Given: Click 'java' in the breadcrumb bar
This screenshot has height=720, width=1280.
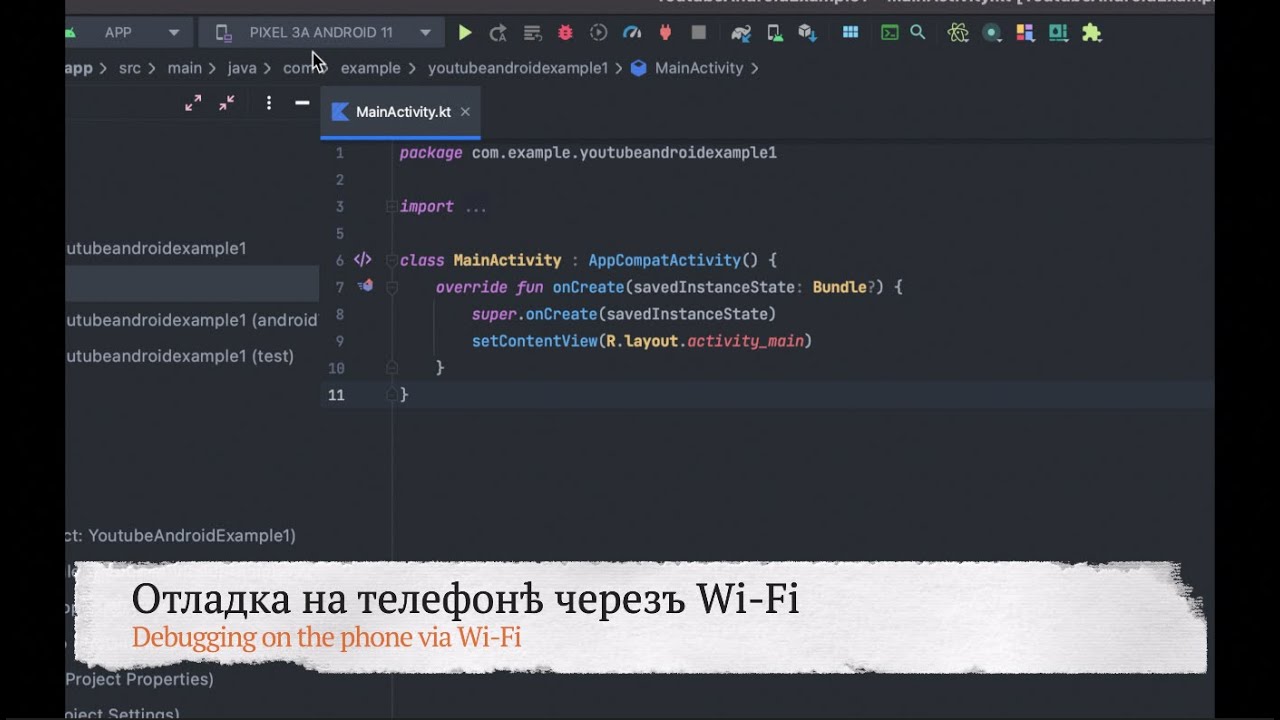Looking at the screenshot, I should pos(242,68).
